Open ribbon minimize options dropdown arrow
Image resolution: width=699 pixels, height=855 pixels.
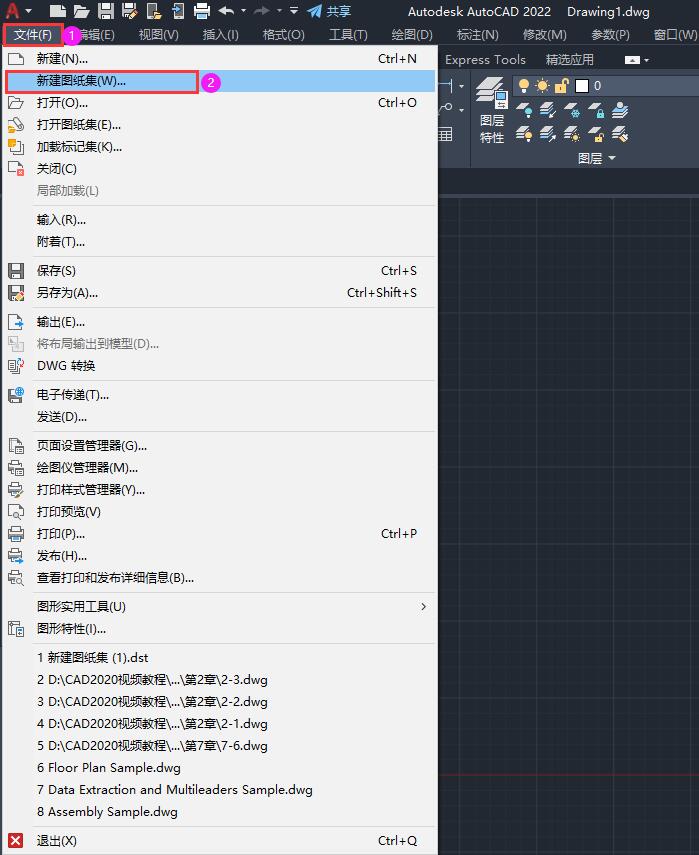click(x=647, y=60)
